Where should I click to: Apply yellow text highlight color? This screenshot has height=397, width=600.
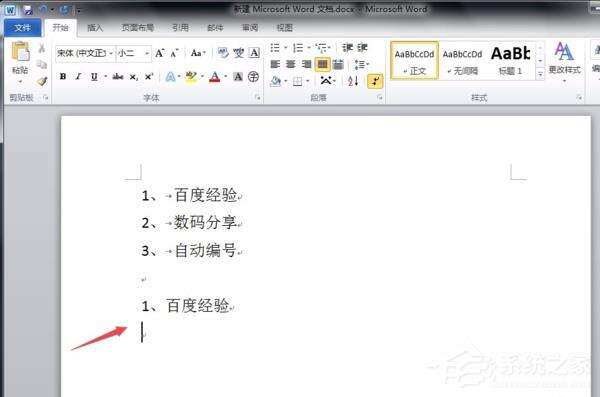click(191, 77)
